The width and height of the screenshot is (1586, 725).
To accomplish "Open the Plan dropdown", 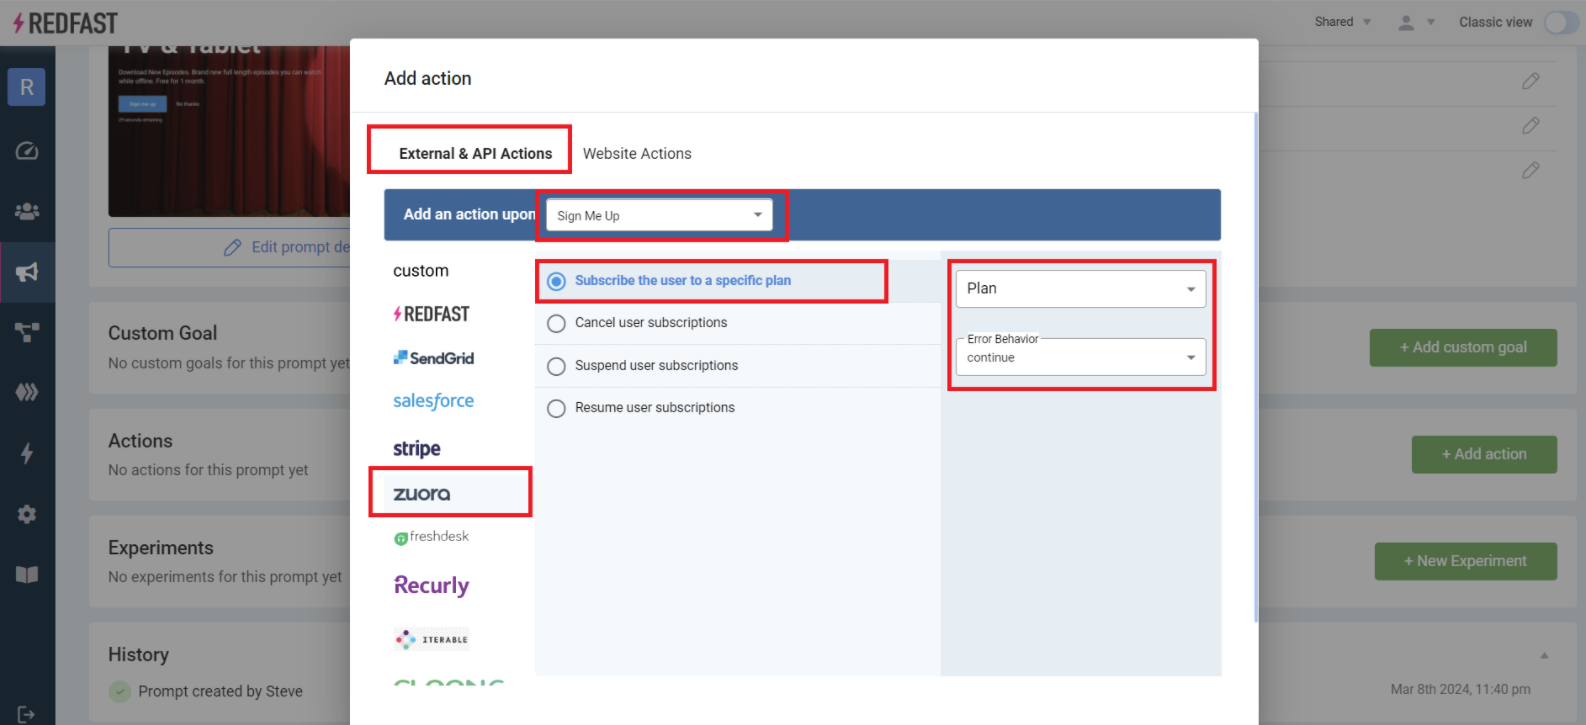I will tap(1081, 289).
